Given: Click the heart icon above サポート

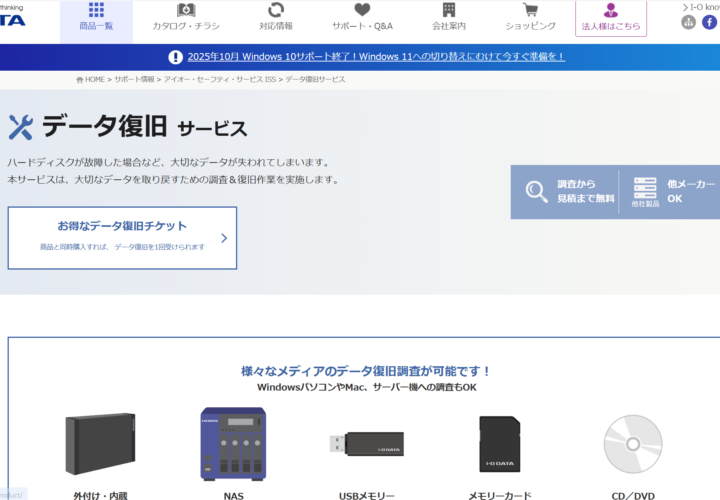Looking at the screenshot, I should 362,10.
